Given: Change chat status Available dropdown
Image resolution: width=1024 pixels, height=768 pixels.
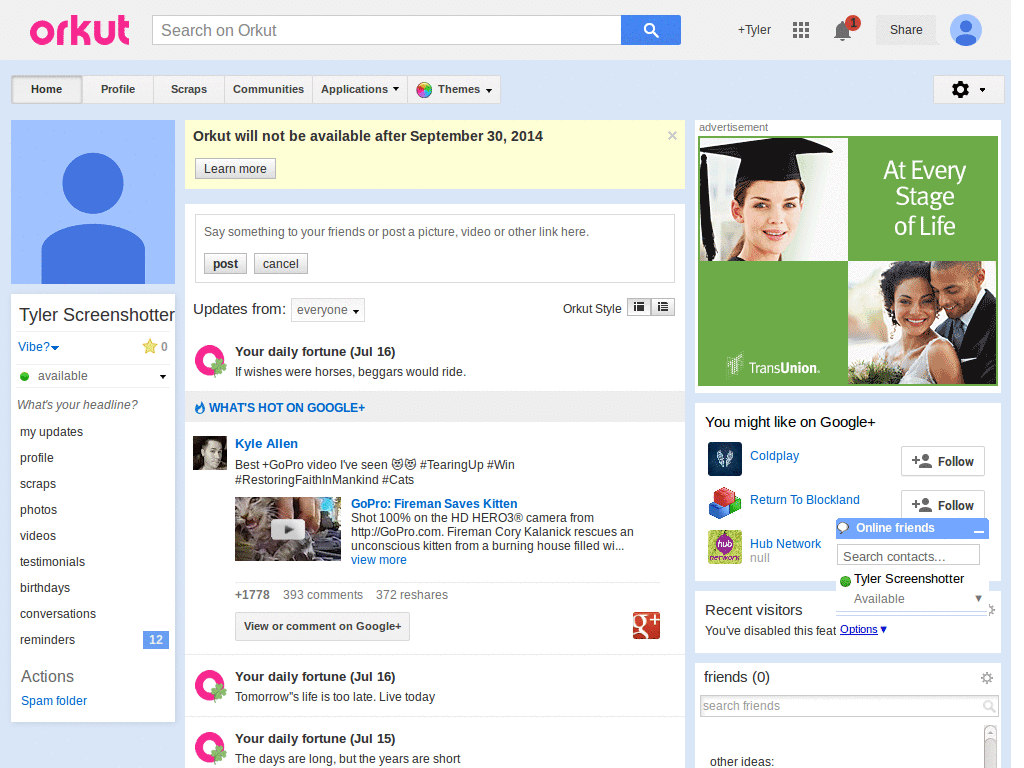Looking at the screenshot, I should [x=917, y=599].
